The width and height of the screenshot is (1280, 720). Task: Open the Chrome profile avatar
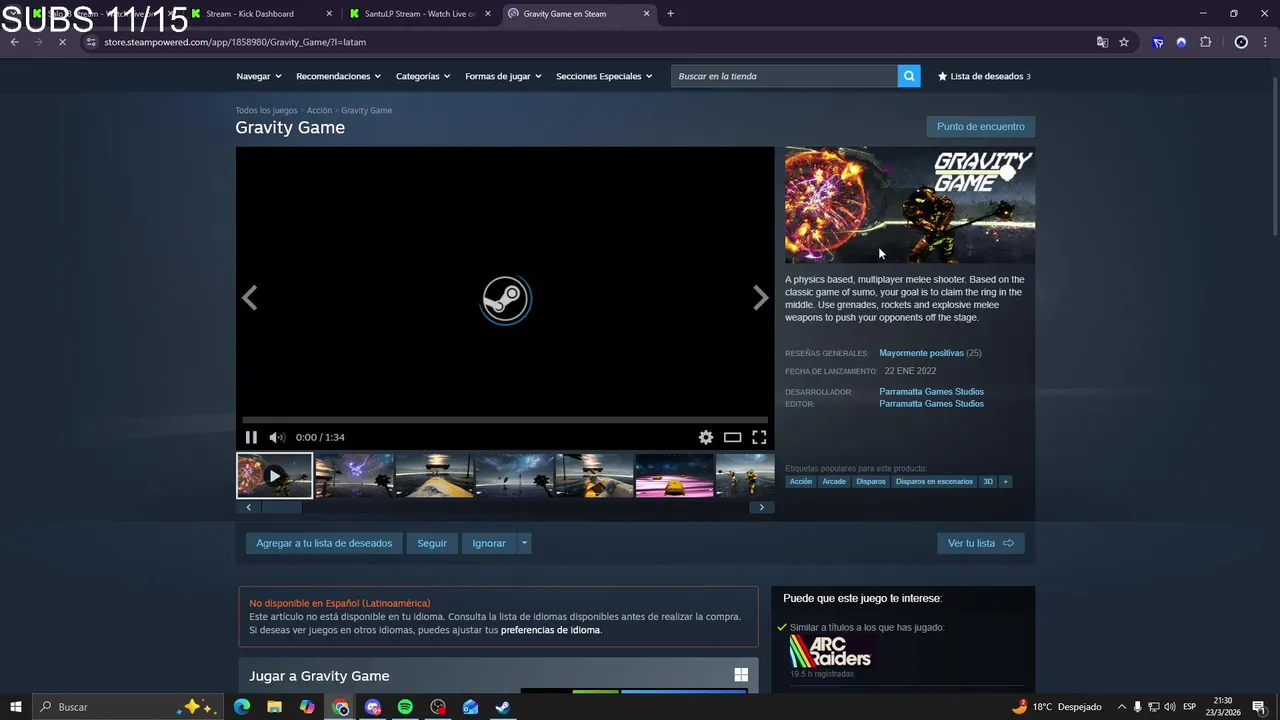[x=1241, y=42]
